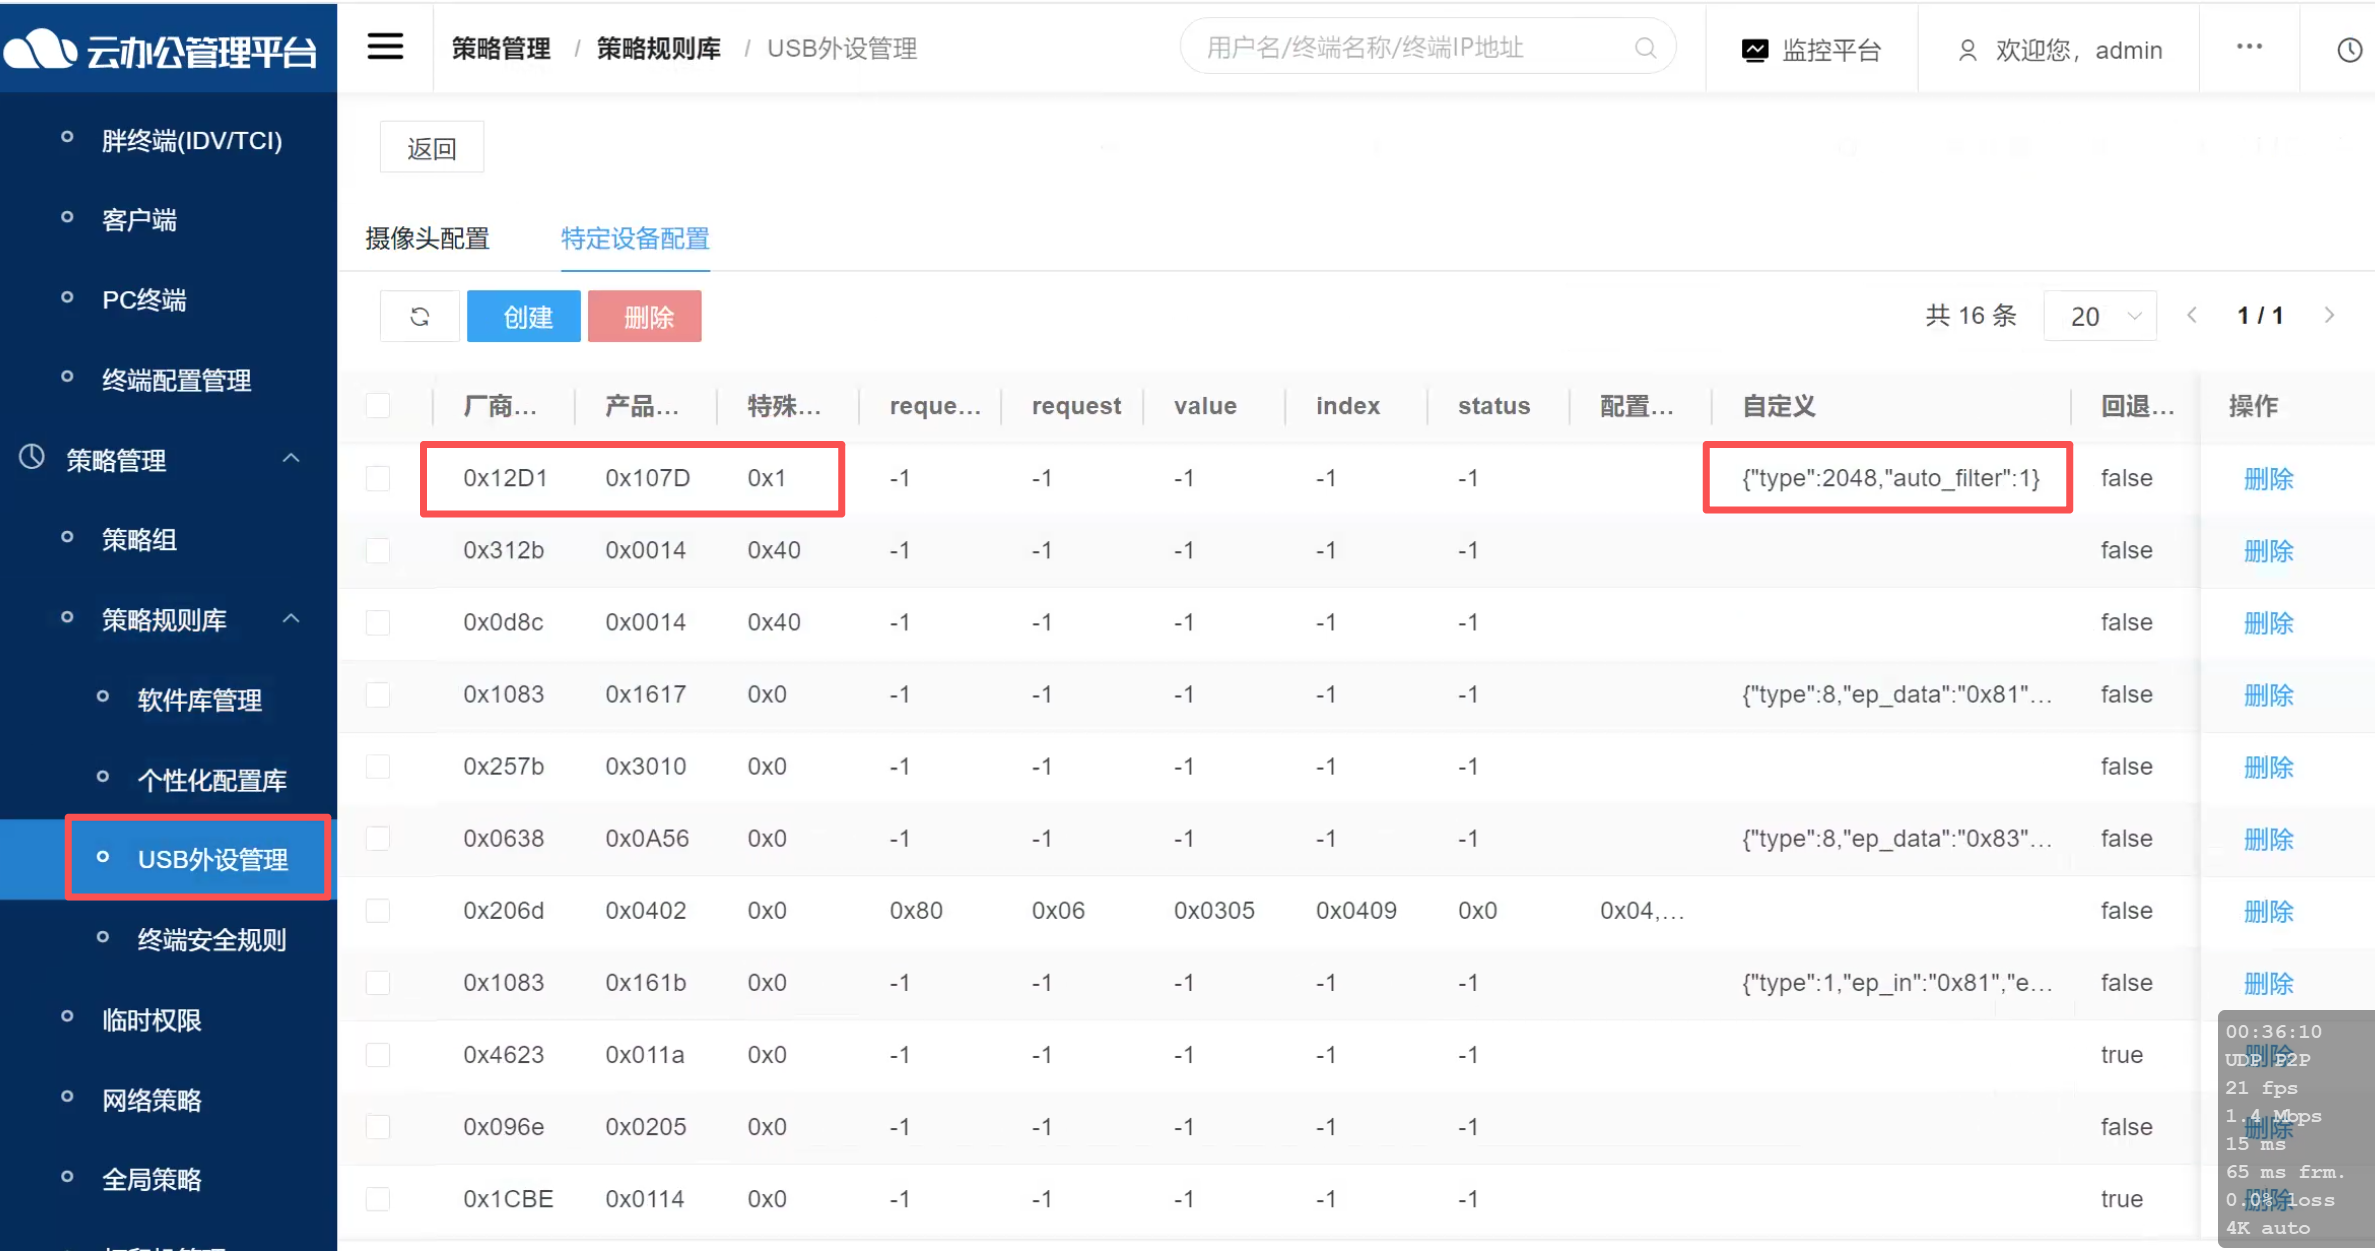Go to next page arrow
The width and height of the screenshot is (2375, 1251).
(x=2329, y=316)
